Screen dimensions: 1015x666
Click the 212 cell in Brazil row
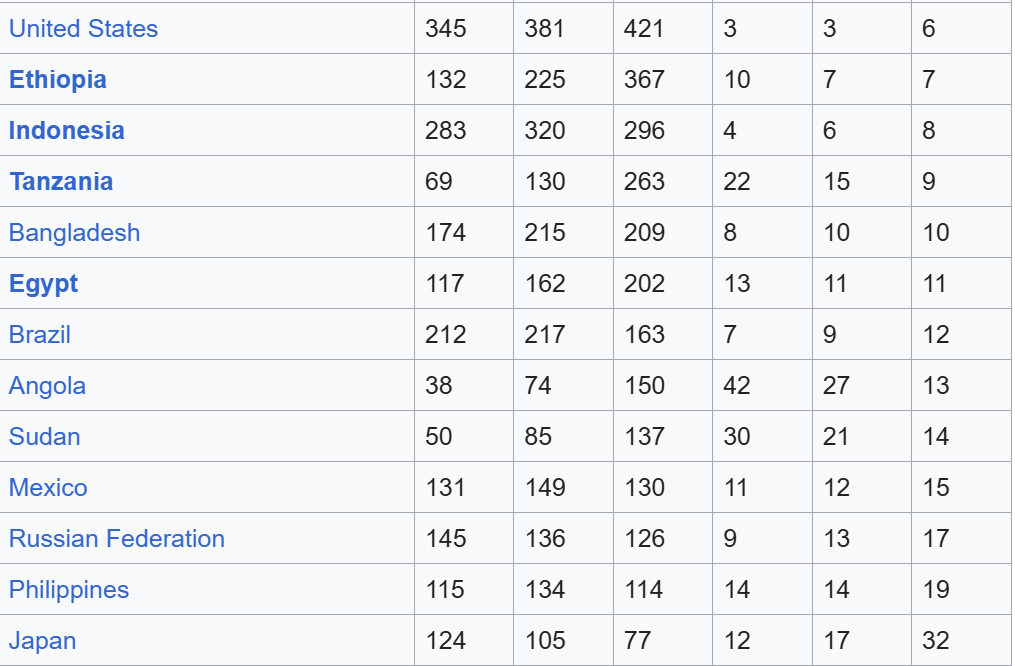(x=446, y=335)
